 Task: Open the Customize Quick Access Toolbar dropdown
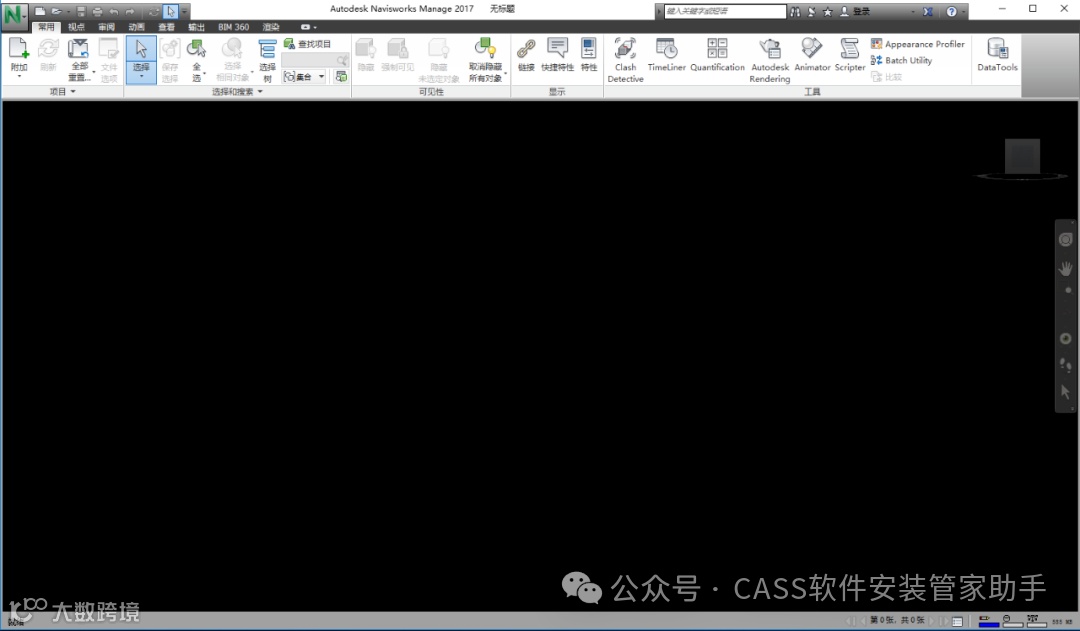[184, 12]
